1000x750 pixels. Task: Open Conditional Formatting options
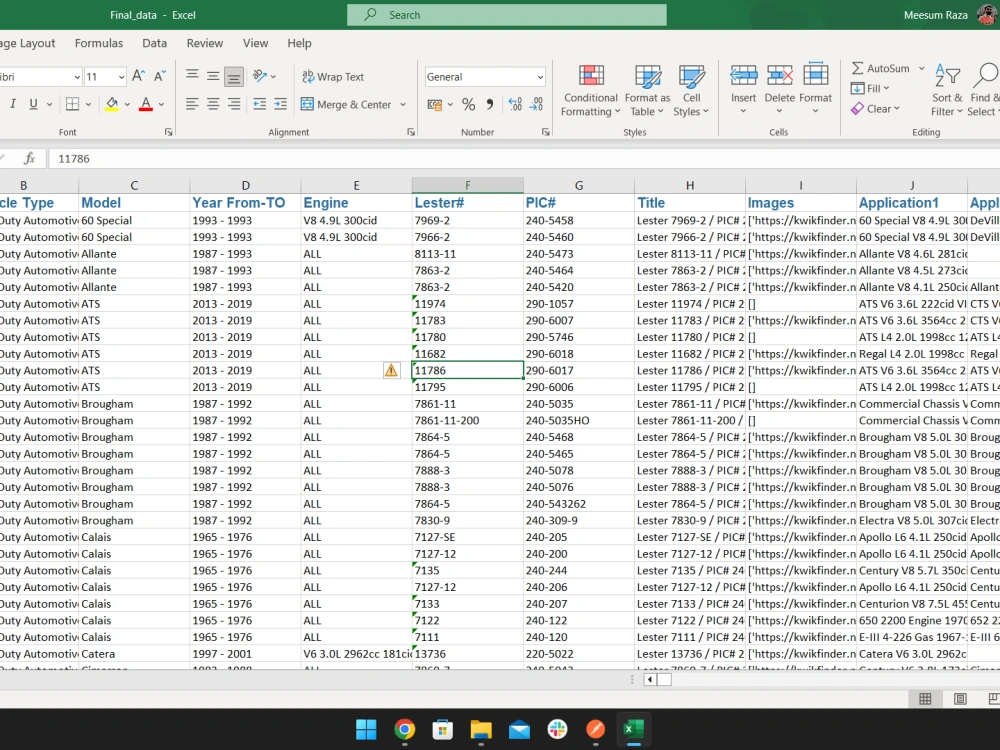pyautogui.click(x=590, y=89)
